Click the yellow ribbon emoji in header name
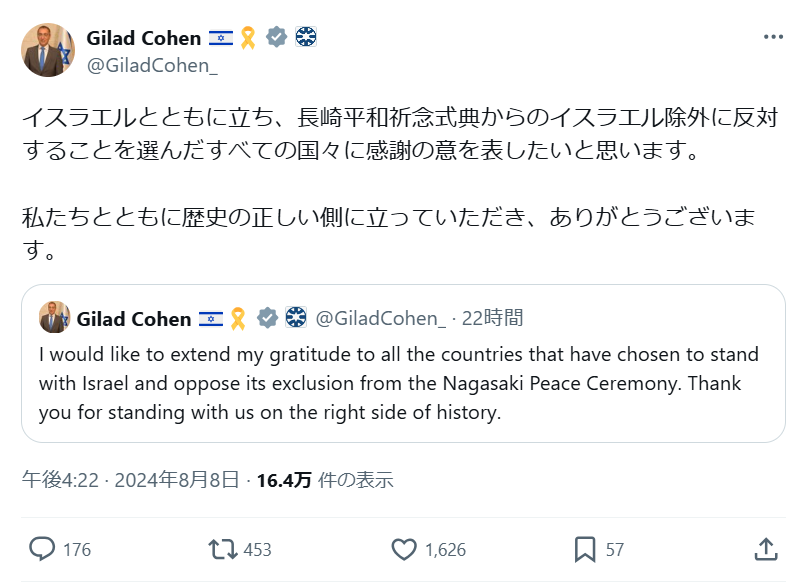This screenshot has width=804, height=587. [x=247, y=38]
